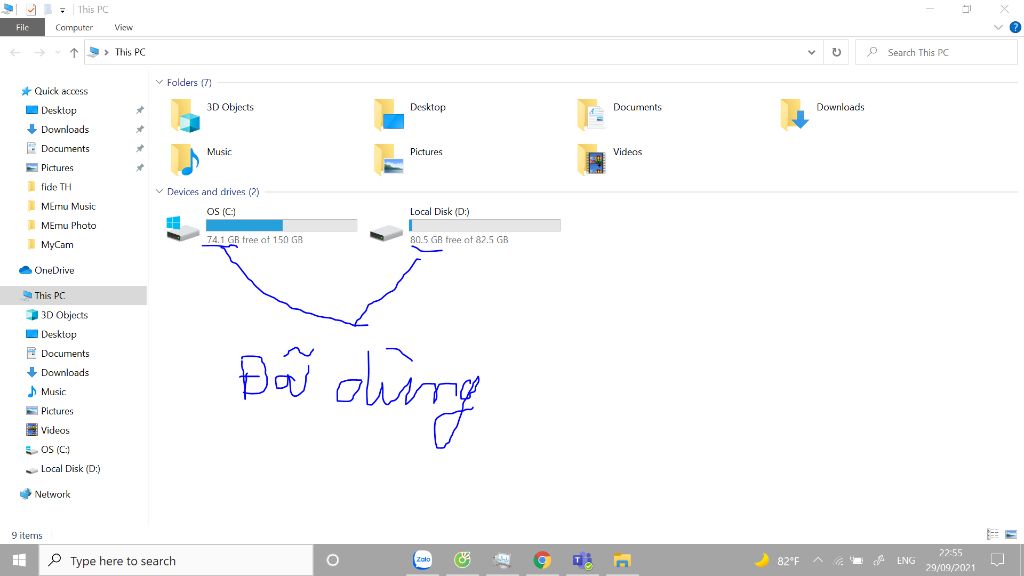
Task: Open the Windows Start menu
Action: tap(19, 560)
